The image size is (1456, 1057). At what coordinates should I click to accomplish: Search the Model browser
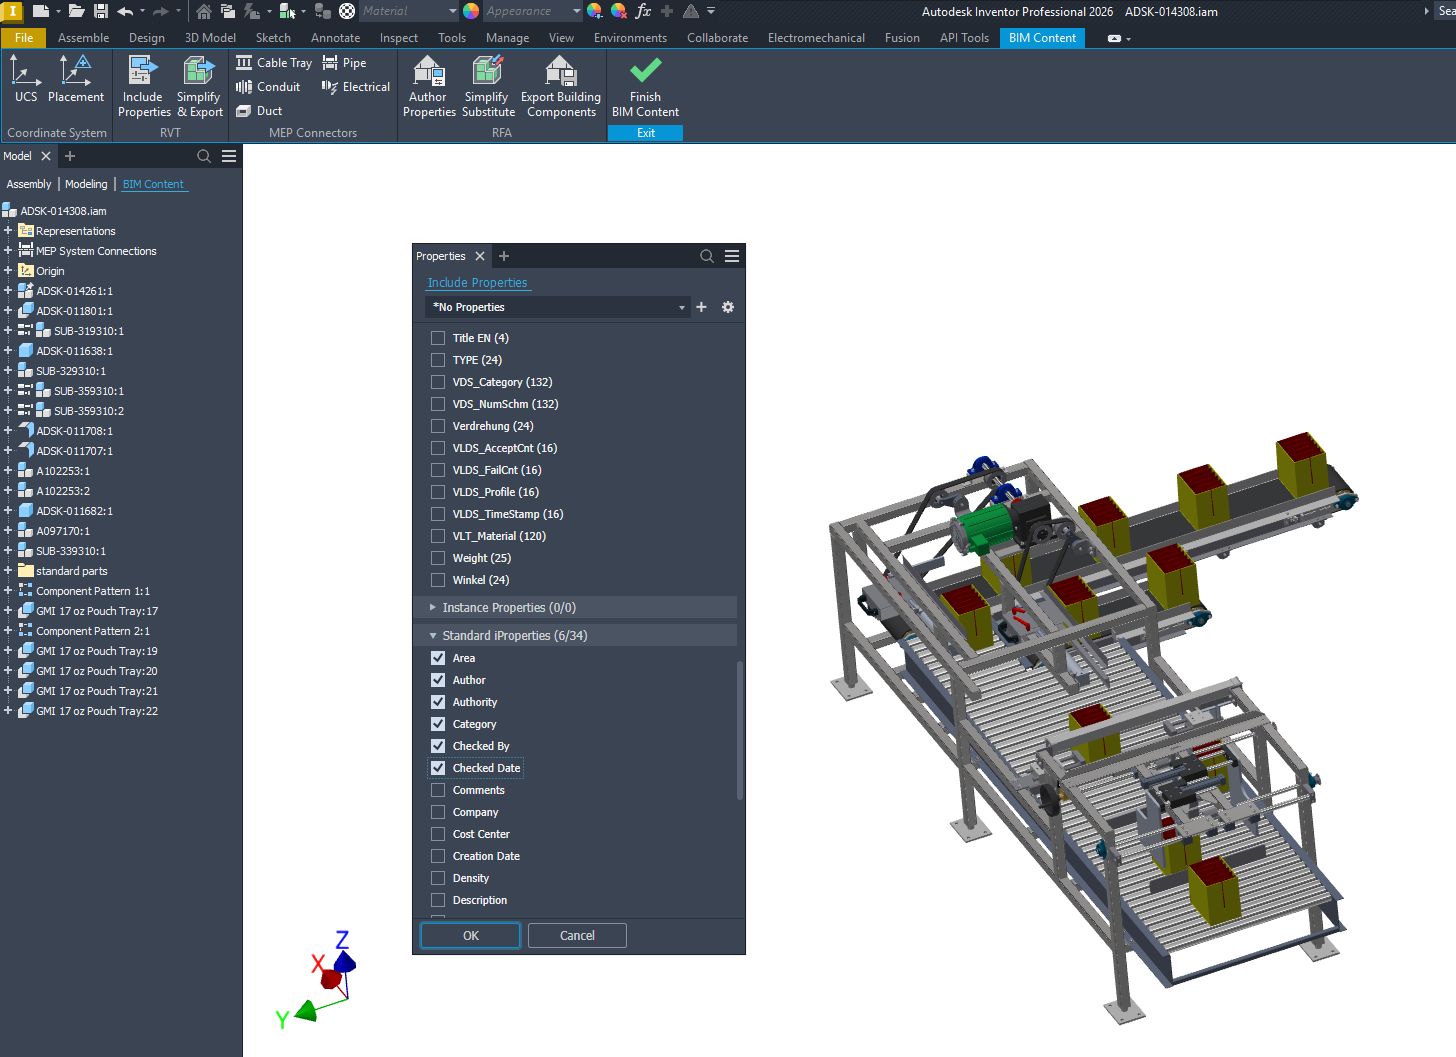204,156
